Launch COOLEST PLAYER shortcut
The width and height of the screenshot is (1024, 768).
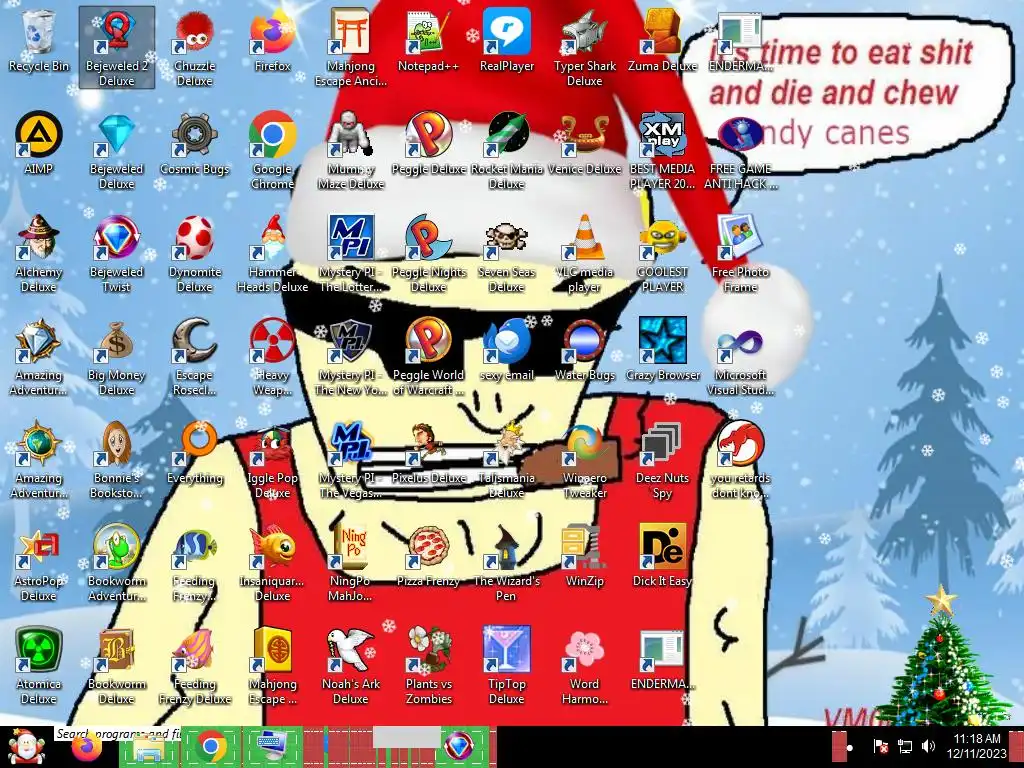tap(662, 253)
